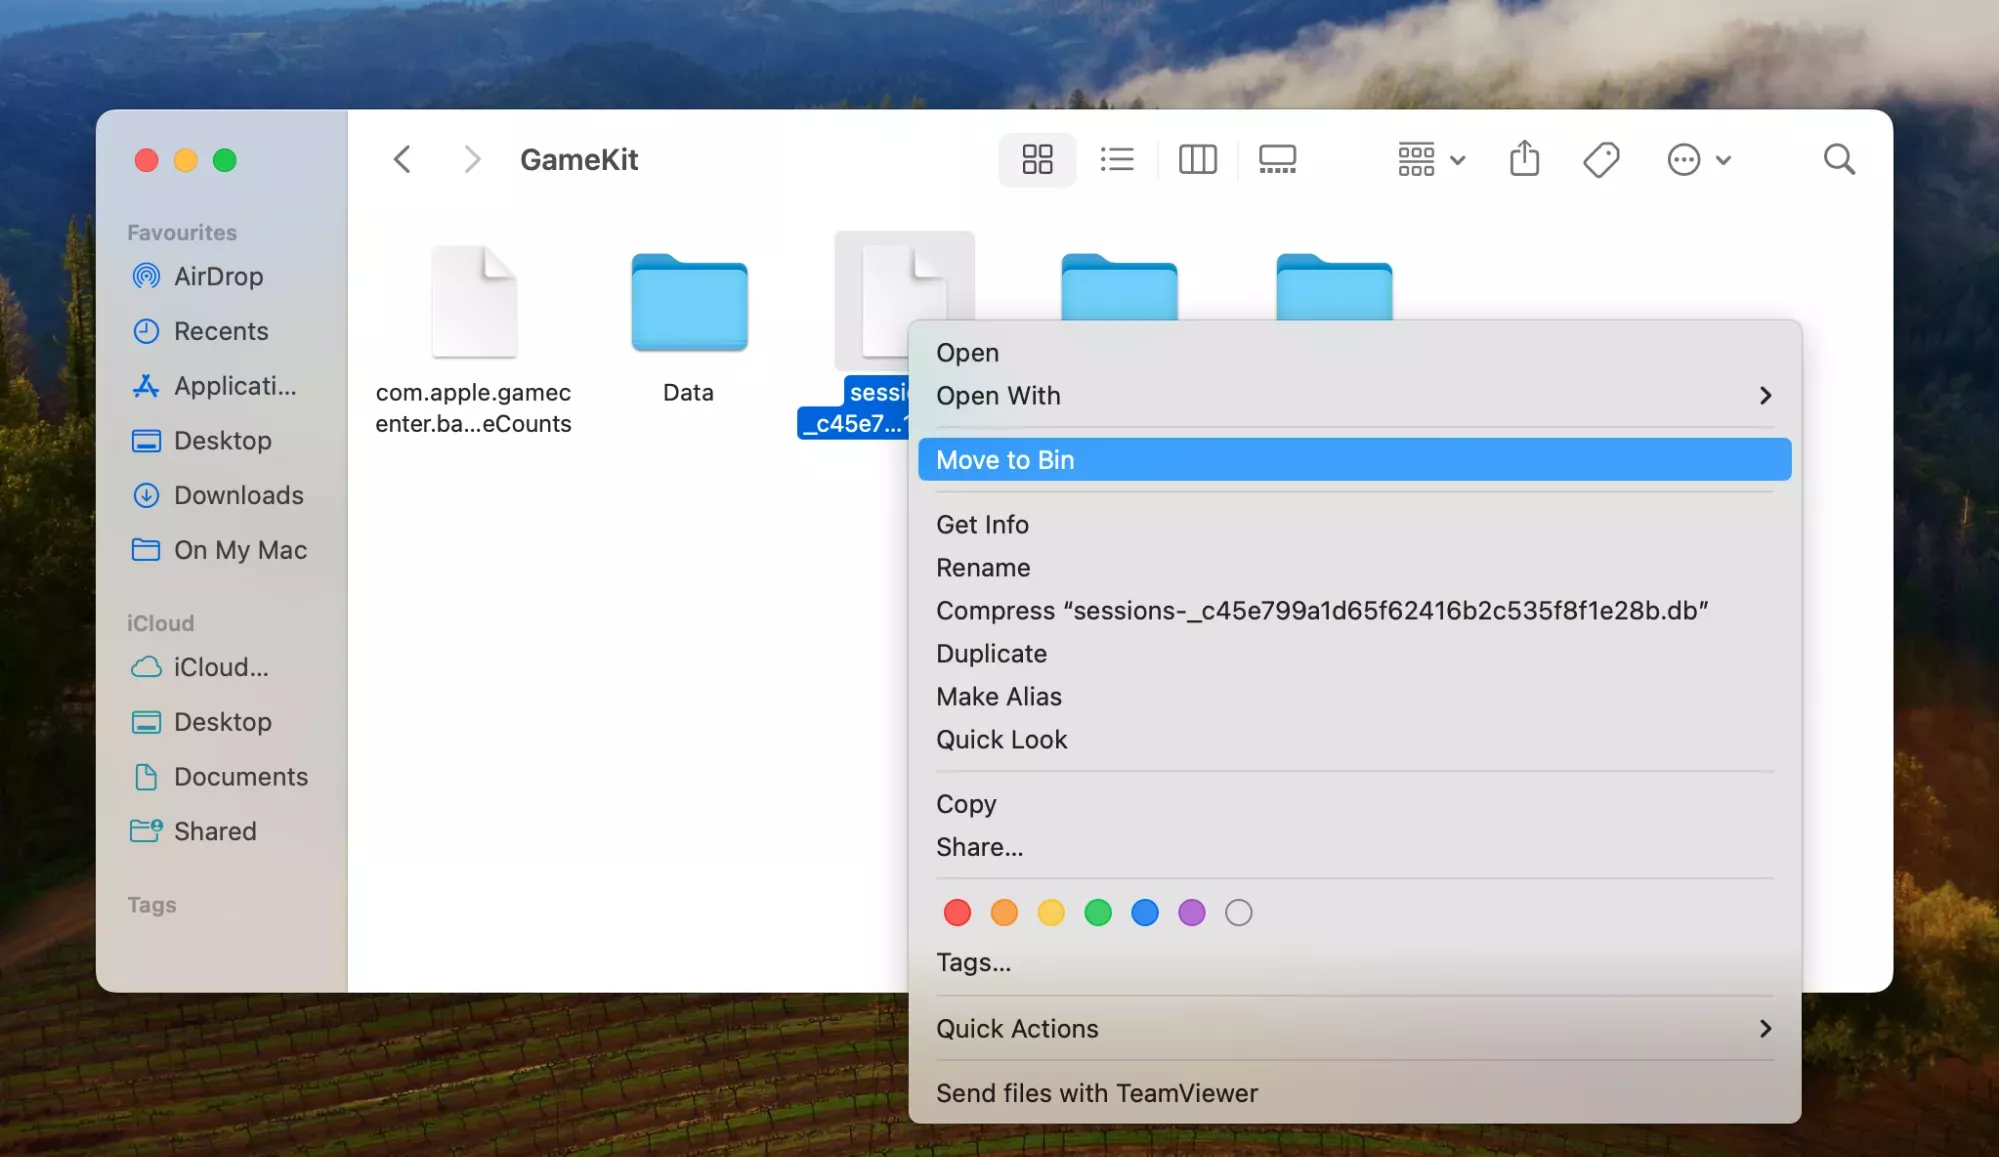The image size is (1999, 1157).
Task: Apply the purple tag color
Action: coord(1191,912)
